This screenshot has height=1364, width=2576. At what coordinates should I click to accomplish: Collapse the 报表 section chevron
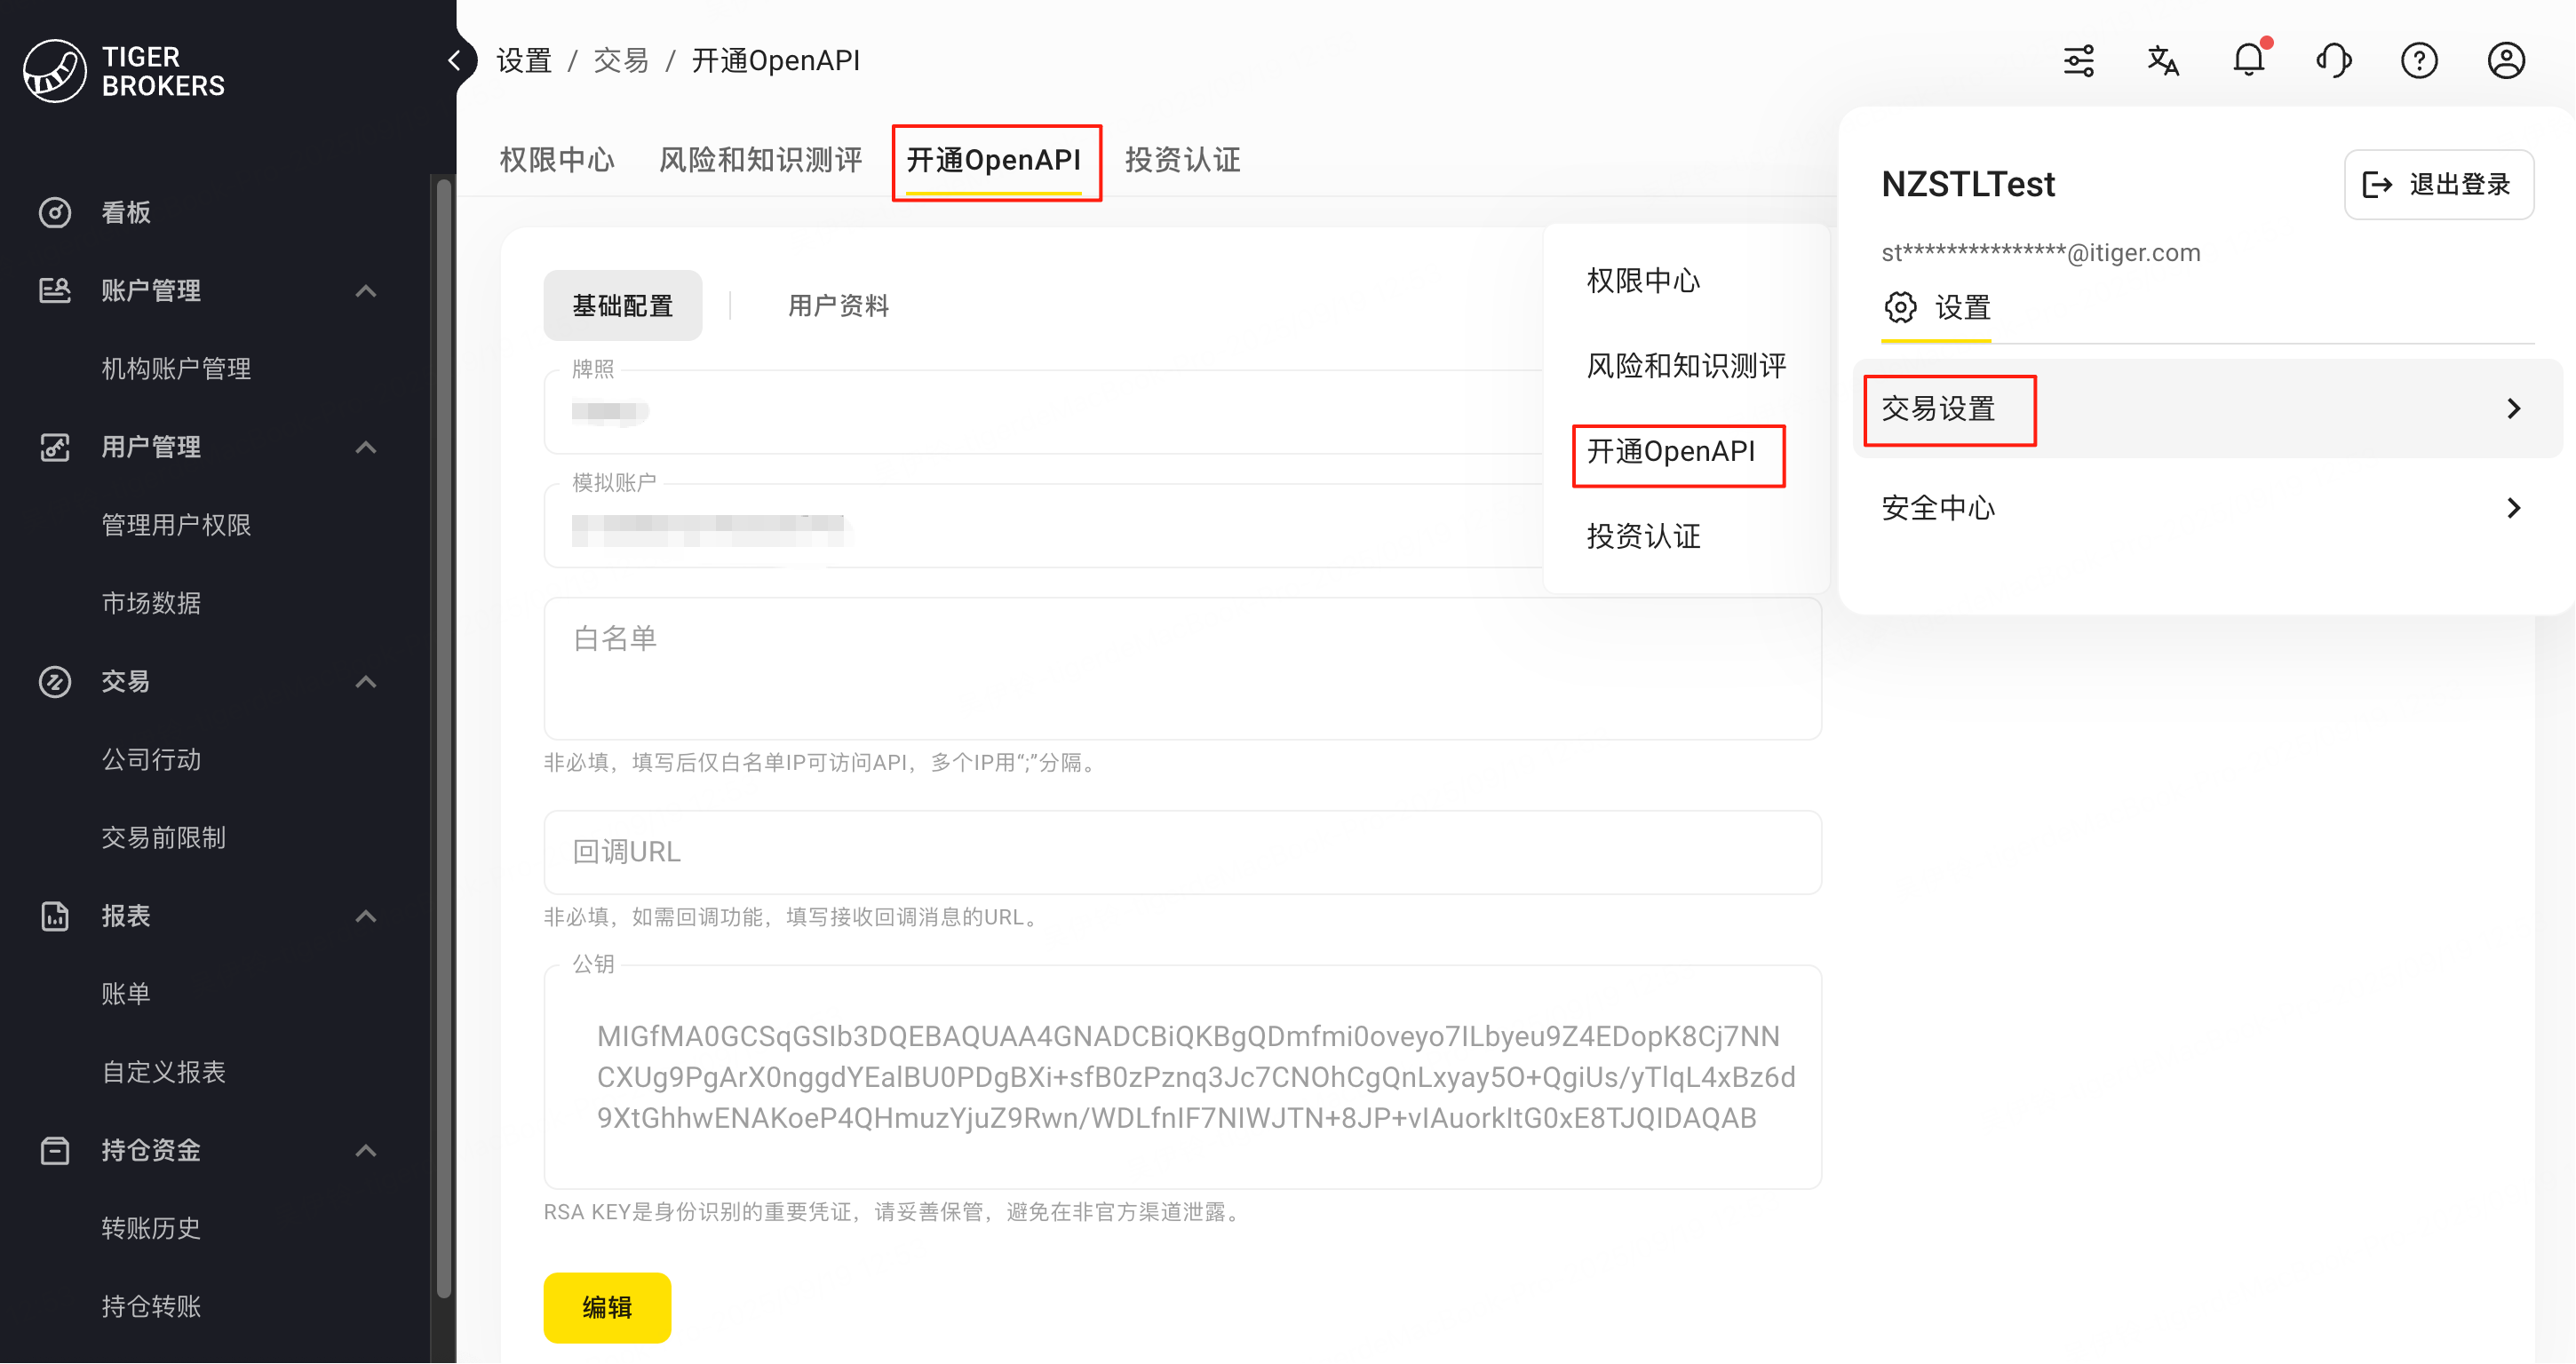click(x=366, y=916)
